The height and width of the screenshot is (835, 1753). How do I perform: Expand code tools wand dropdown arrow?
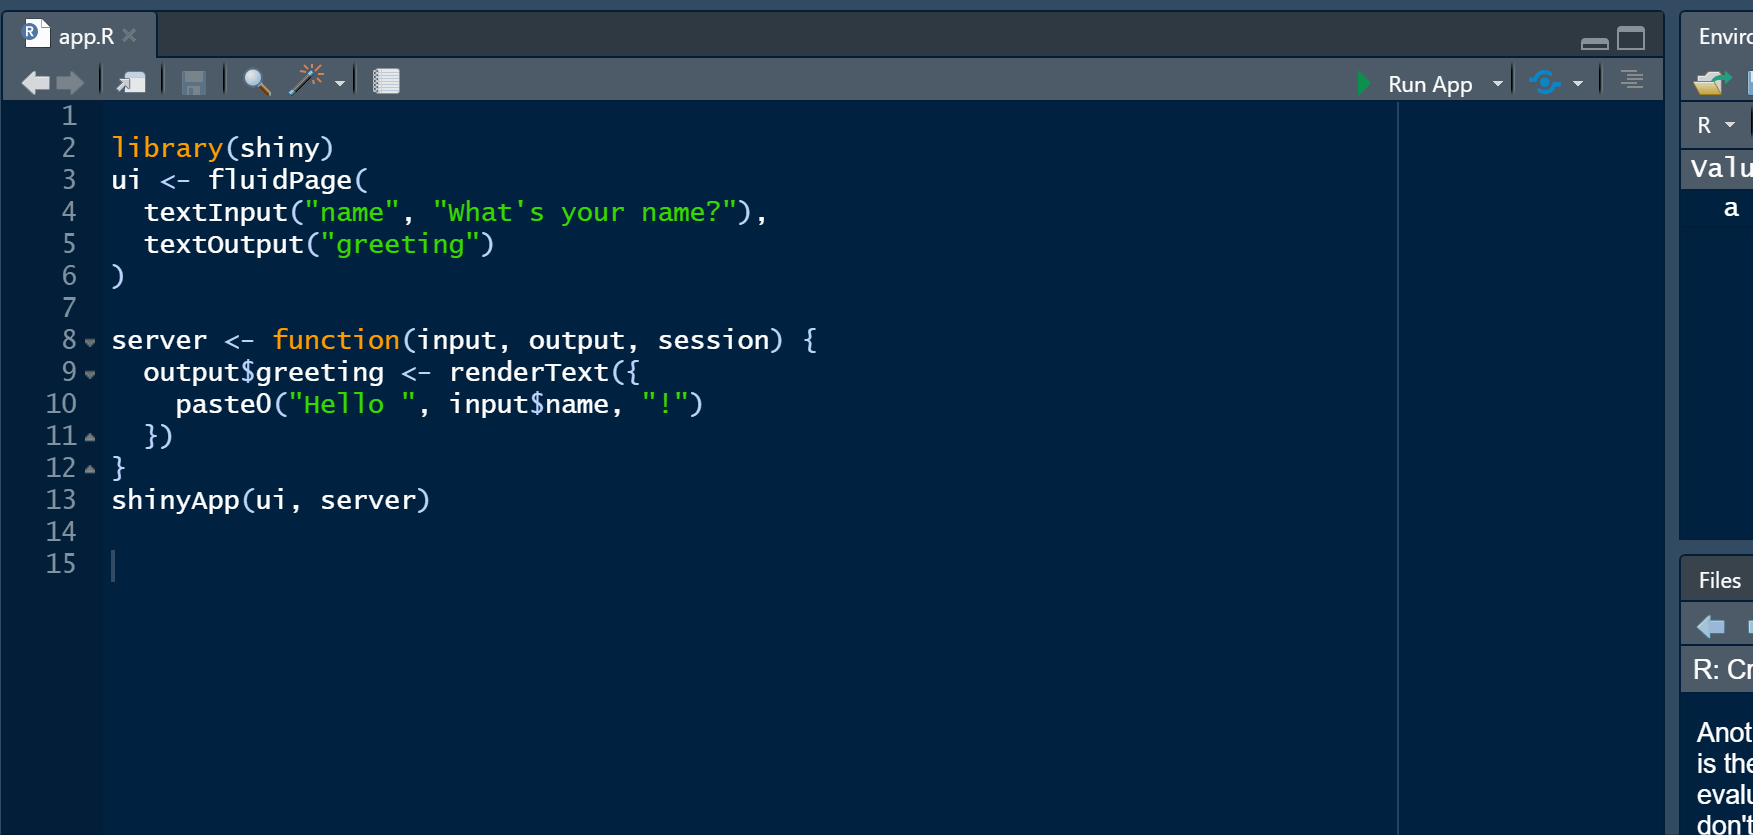(x=340, y=84)
